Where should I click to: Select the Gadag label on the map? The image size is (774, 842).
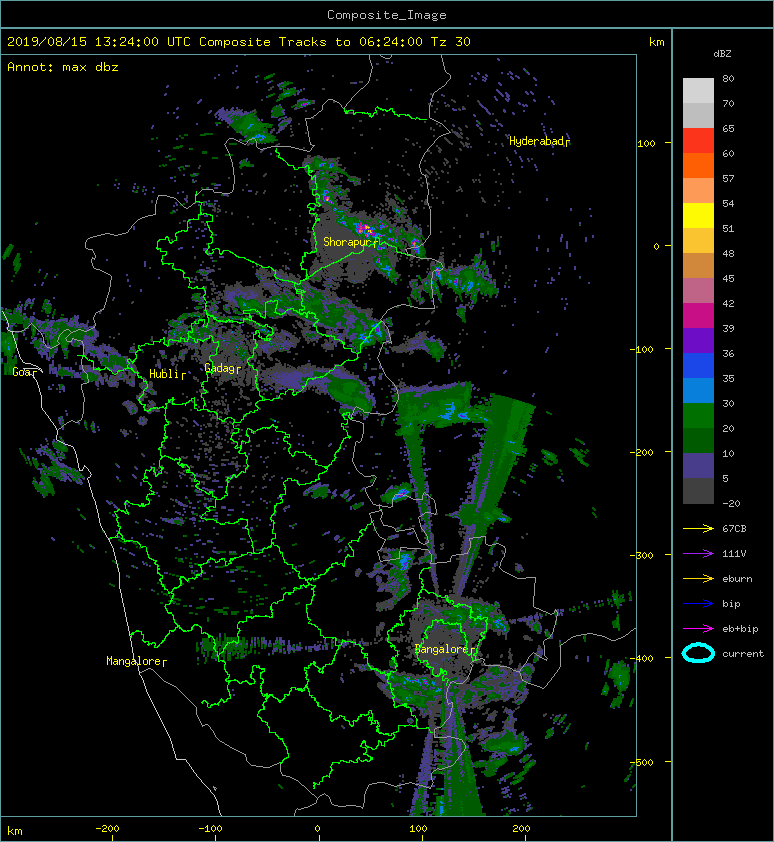(222, 368)
